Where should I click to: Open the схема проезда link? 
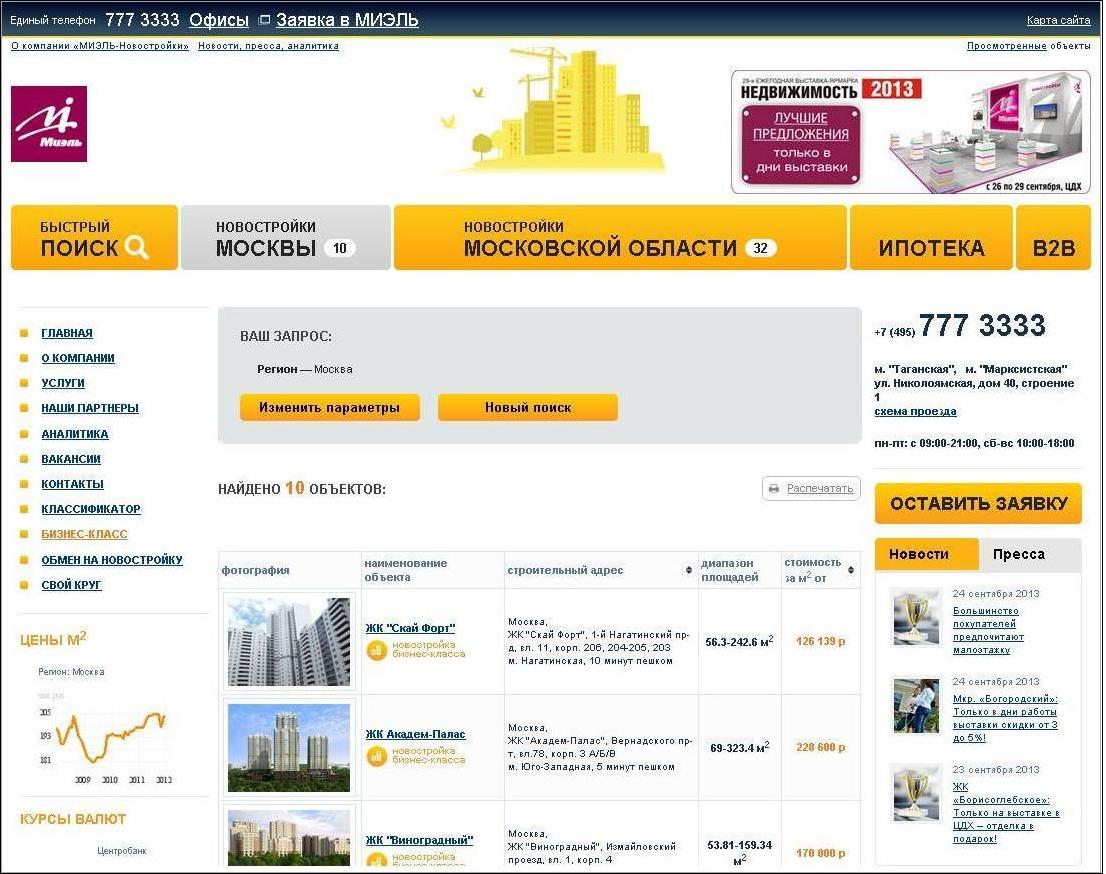[x=915, y=411]
